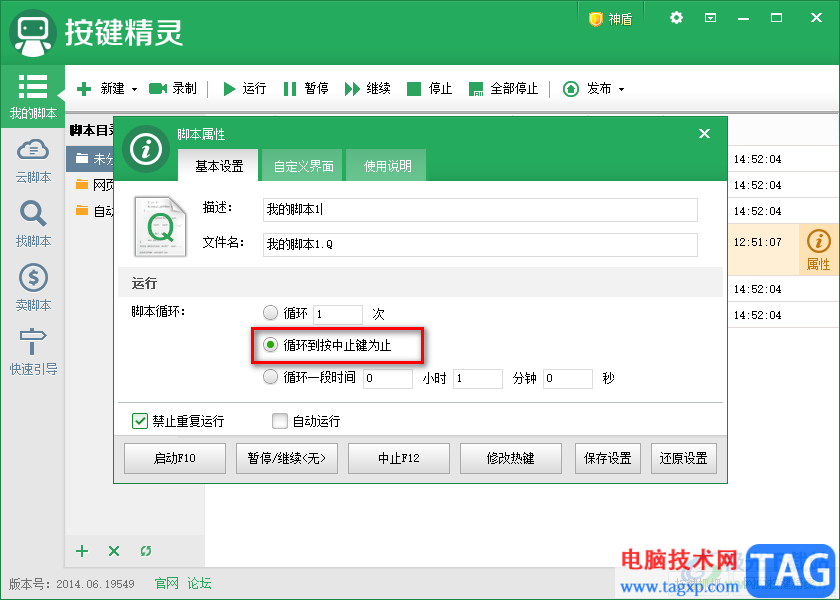The width and height of the screenshot is (840, 600).
Task: Select first folder in 脚本目录 list
Action: (90, 159)
